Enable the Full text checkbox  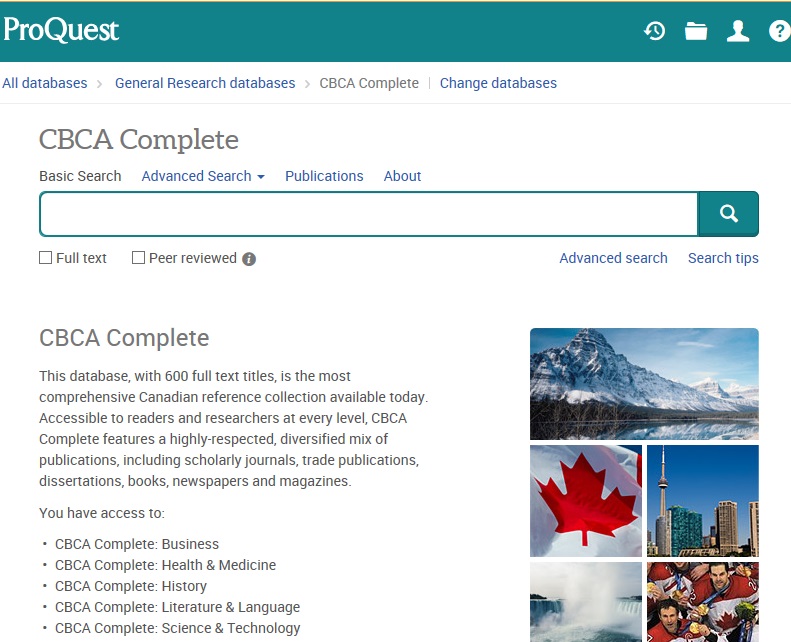[45, 258]
